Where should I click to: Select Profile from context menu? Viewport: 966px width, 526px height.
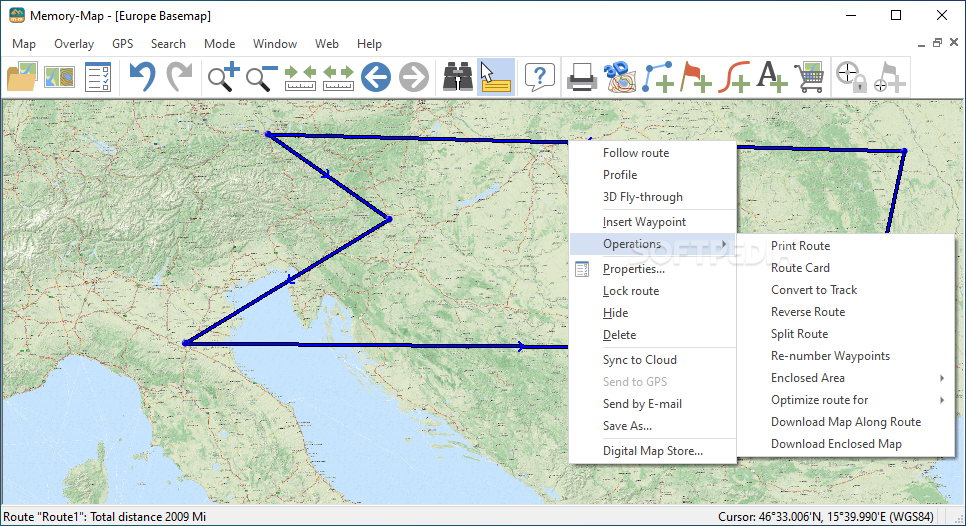(620, 175)
